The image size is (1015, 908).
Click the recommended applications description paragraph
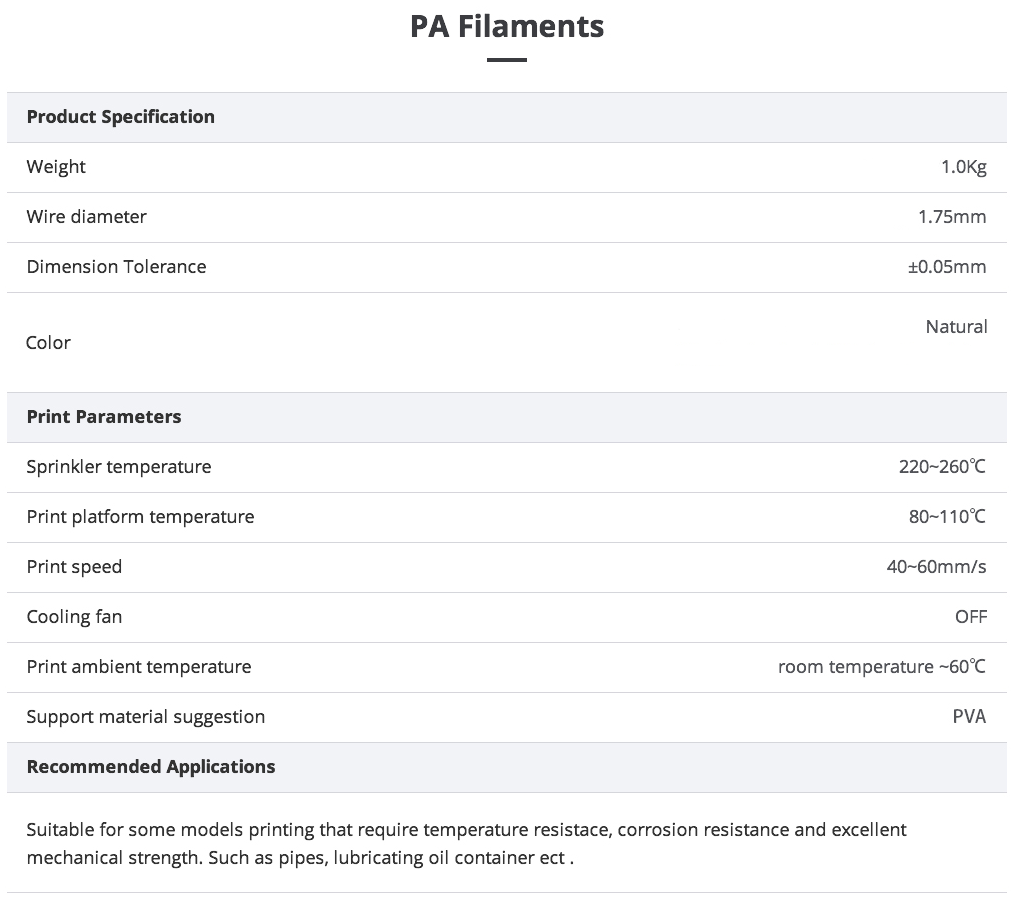coord(466,844)
